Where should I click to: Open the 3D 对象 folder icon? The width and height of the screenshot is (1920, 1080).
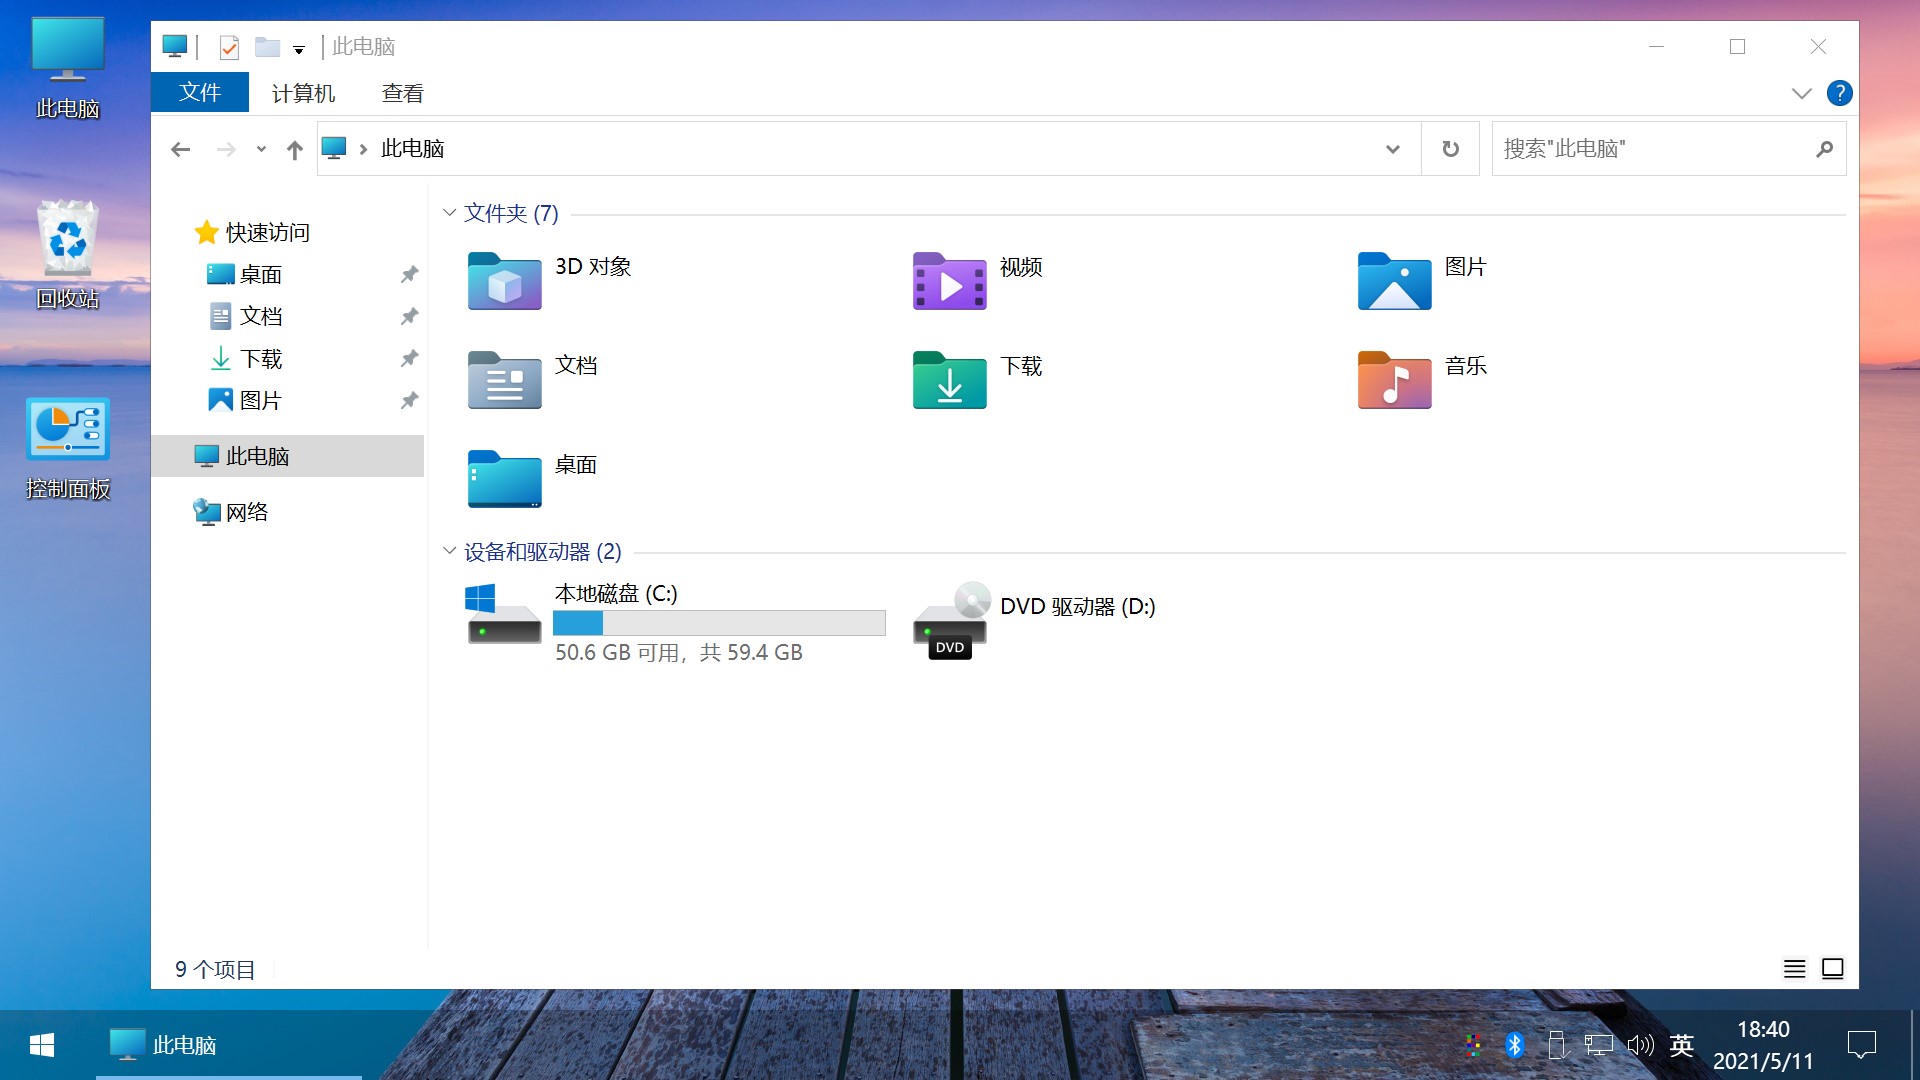pos(503,281)
